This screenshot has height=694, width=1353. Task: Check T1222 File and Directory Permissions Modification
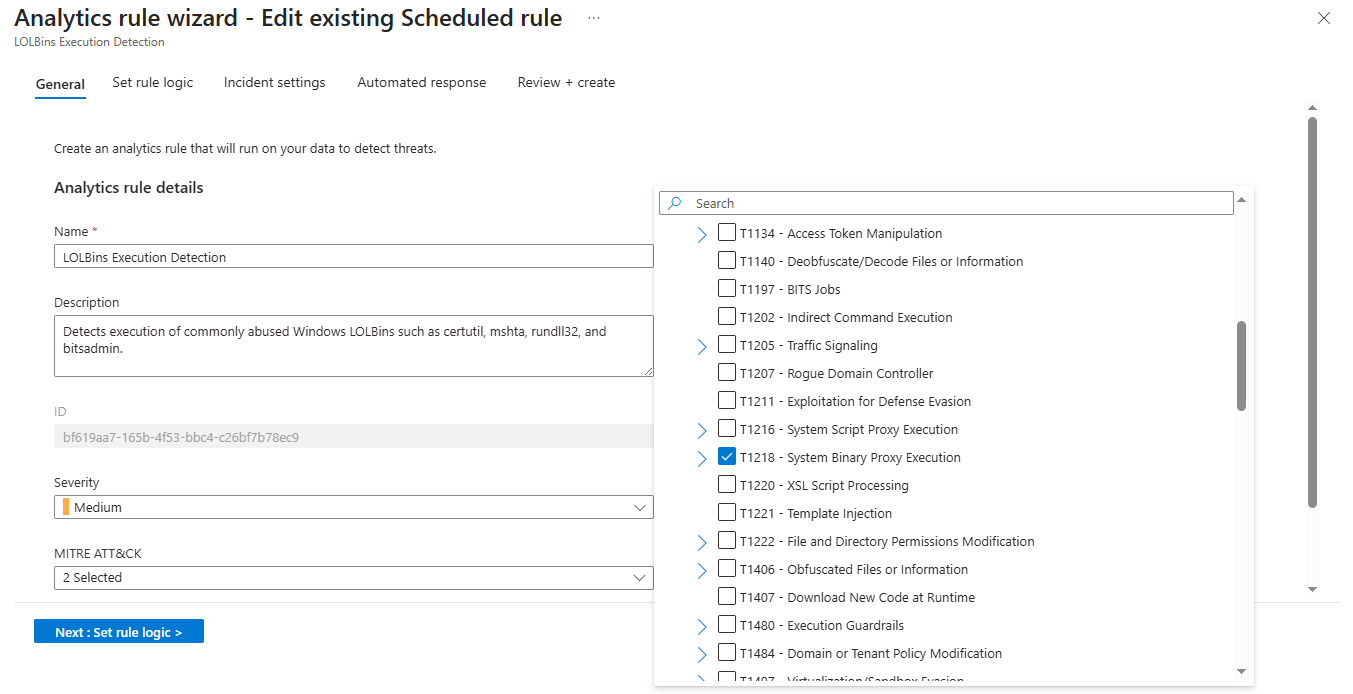[x=727, y=541]
